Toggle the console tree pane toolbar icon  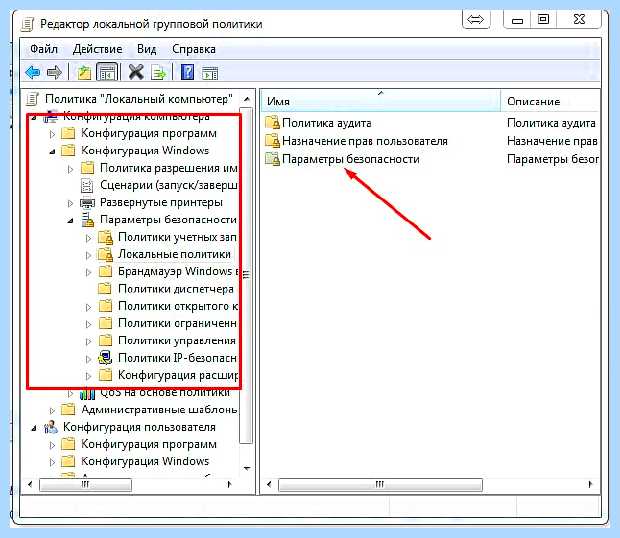(x=107, y=73)
